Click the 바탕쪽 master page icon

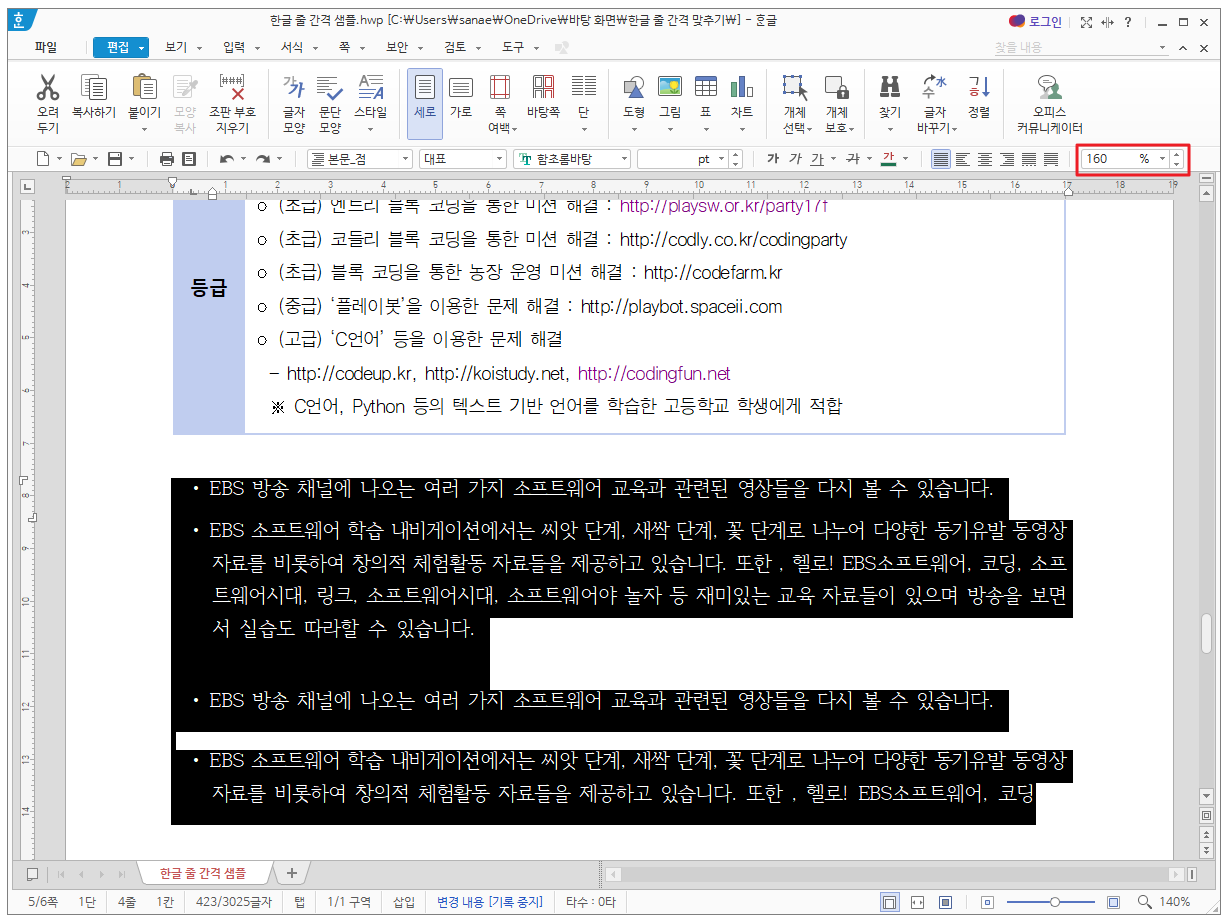click(544, 89)
